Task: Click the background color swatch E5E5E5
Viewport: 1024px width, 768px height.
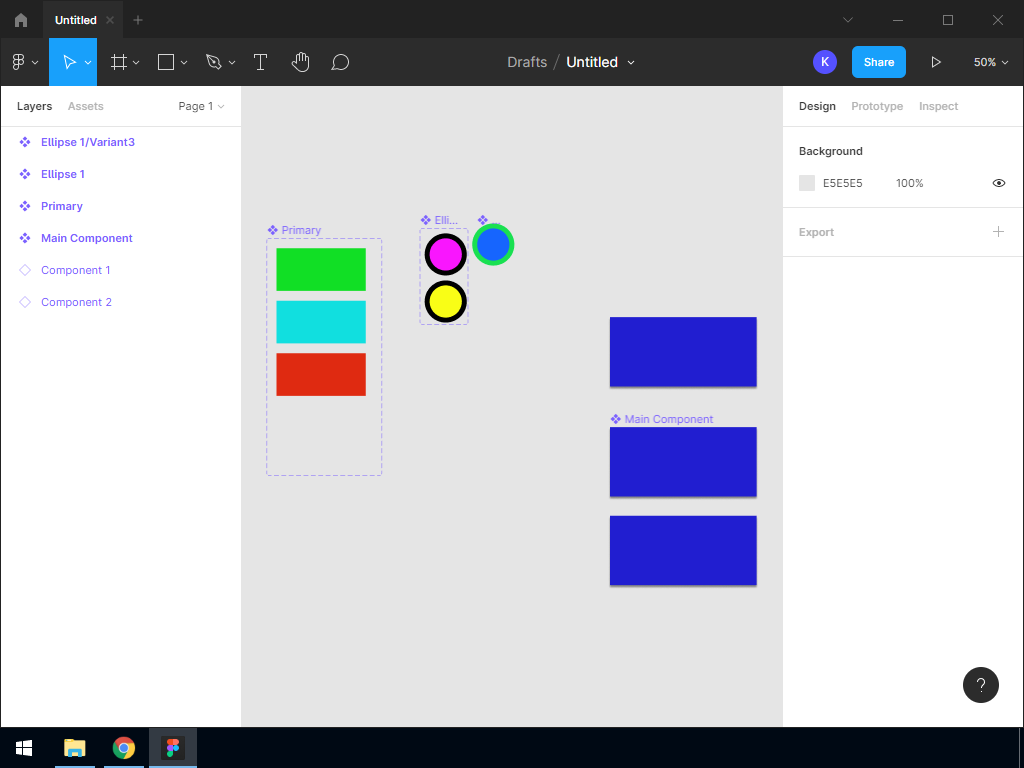Action: [807, 183]
